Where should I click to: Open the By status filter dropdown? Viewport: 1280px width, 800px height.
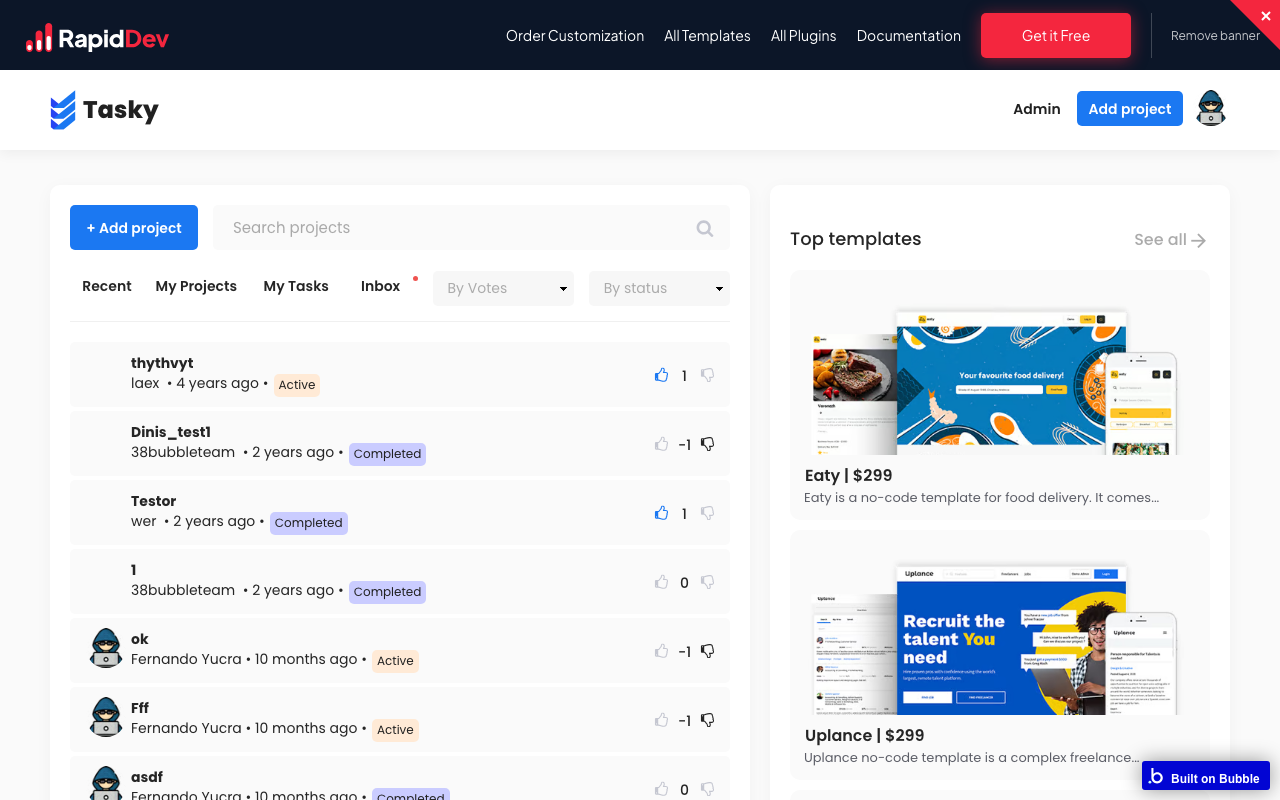[x=659, y=288]
